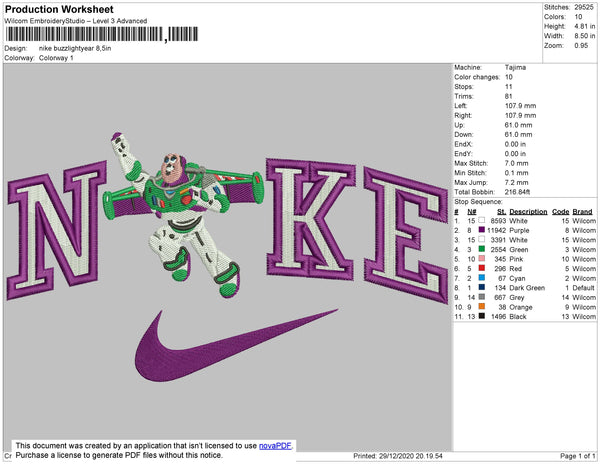Click the Min Stitch value '0.1 mm'
The width and height of the screenshot is (600, 464).
click(x=516, y=173)
